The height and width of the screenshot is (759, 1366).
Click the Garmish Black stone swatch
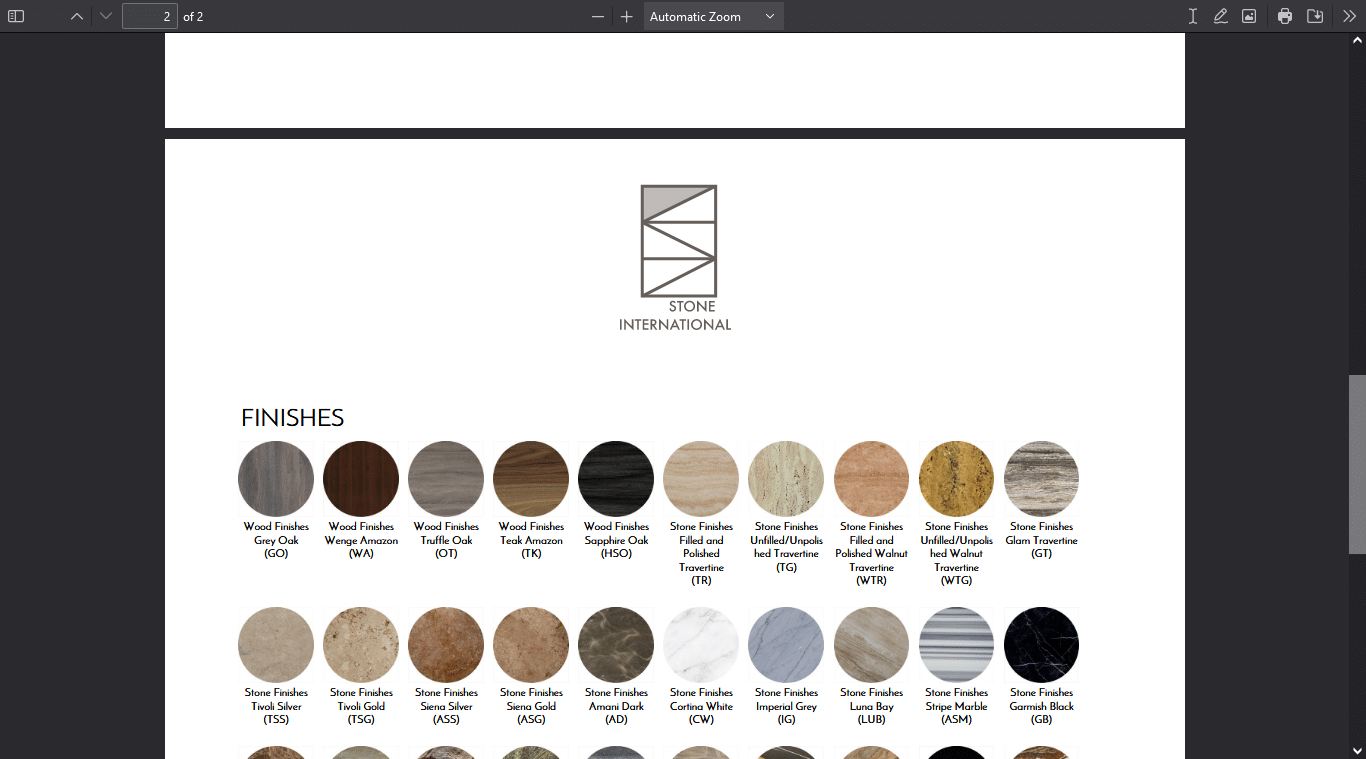1041,645
